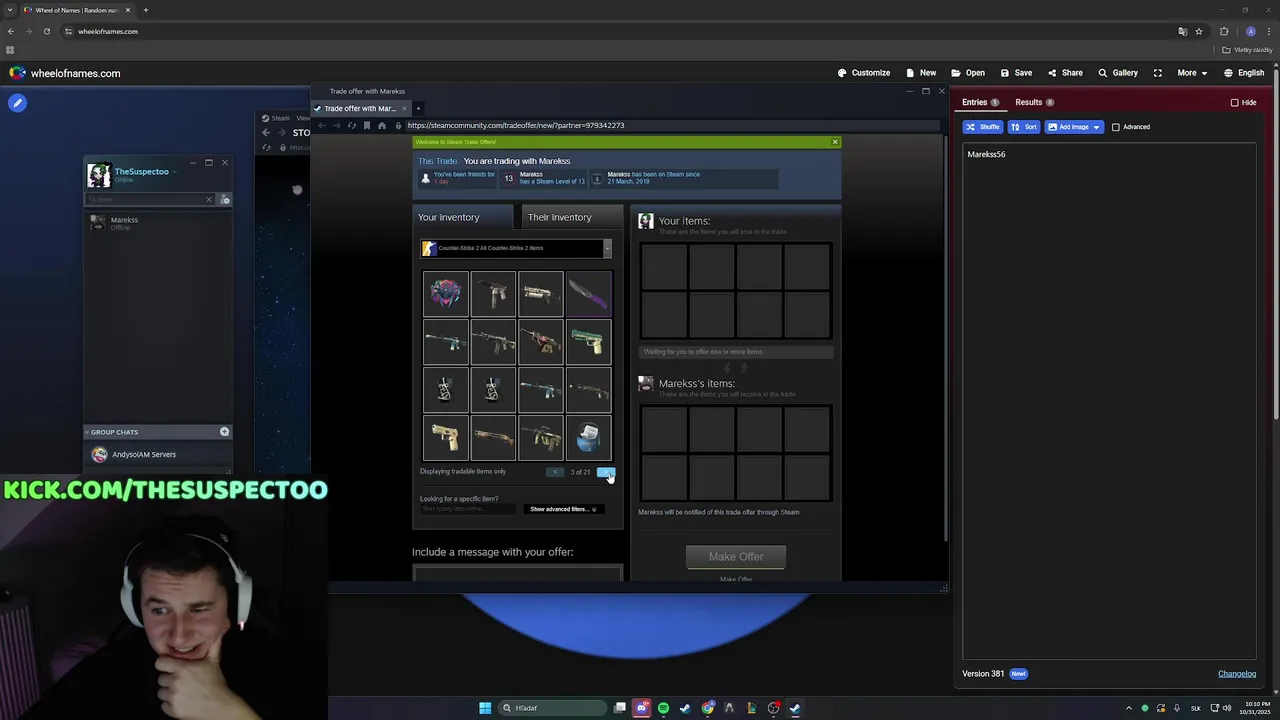1280x720 pixels.
Task: Expand the Add image dropdown arrow
Action: (x=1096, y=127)
